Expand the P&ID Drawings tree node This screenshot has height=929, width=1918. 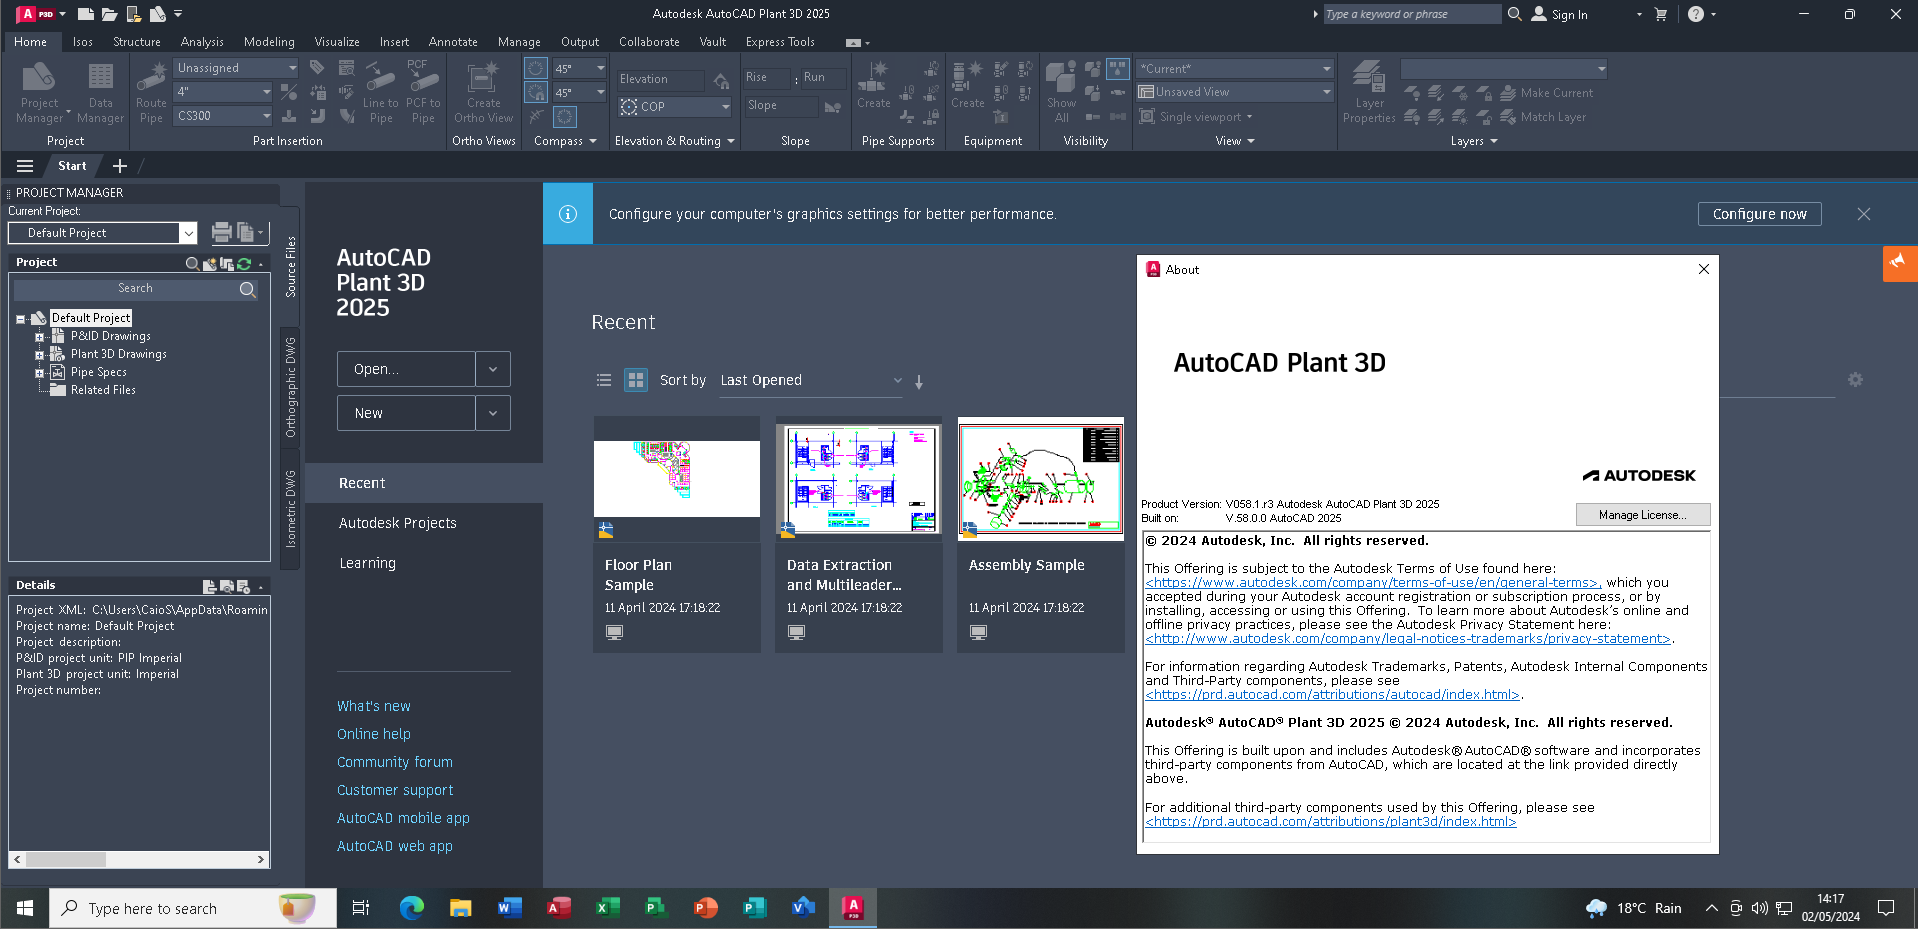point(39,337)
